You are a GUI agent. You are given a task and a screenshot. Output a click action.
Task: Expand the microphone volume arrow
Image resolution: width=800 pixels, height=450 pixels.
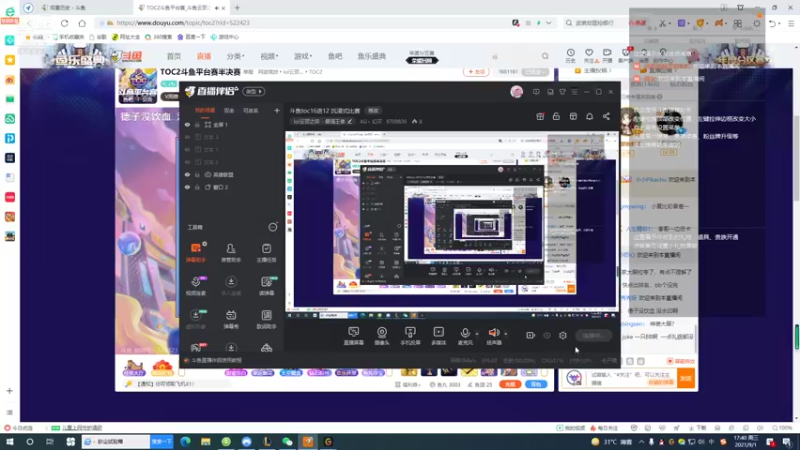pos(477,334)
